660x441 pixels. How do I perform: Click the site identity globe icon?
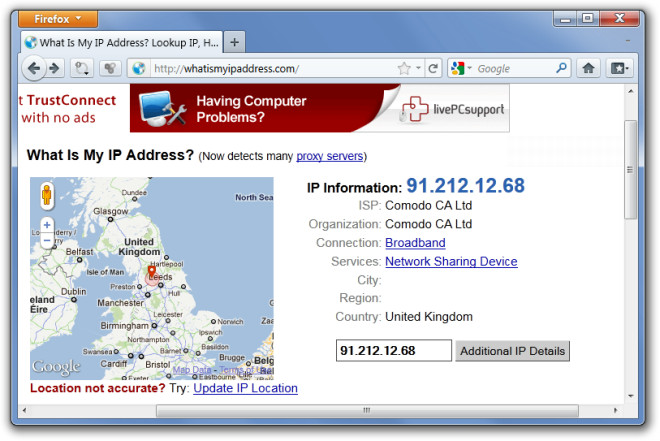coord(138,68)
